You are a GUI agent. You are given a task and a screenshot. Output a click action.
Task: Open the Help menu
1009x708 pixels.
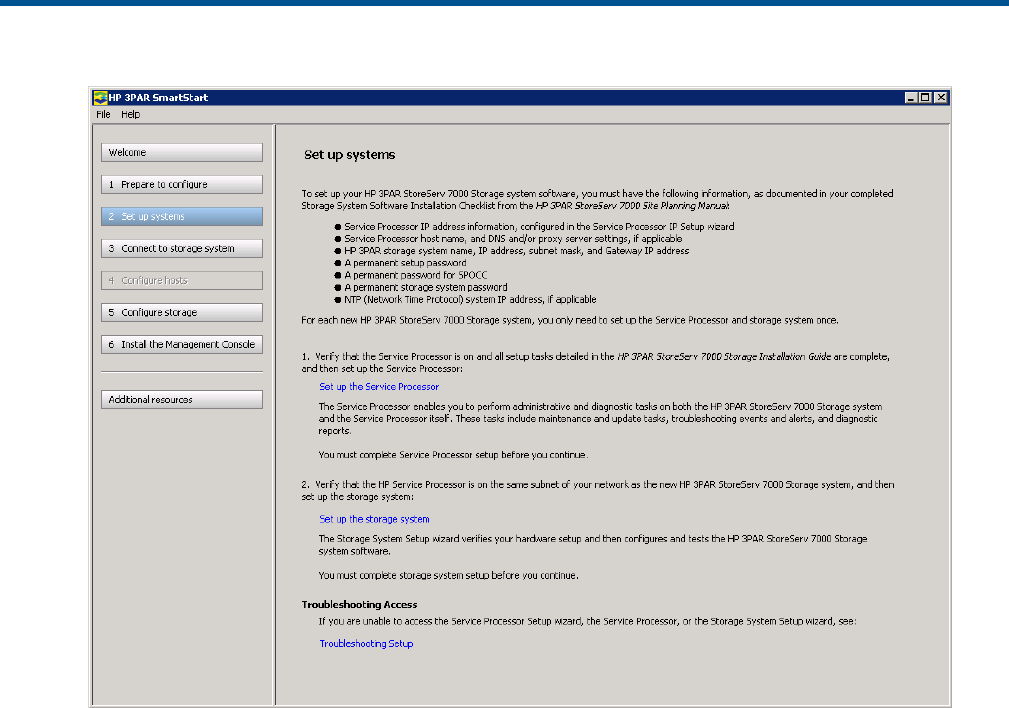click(131, 114)
